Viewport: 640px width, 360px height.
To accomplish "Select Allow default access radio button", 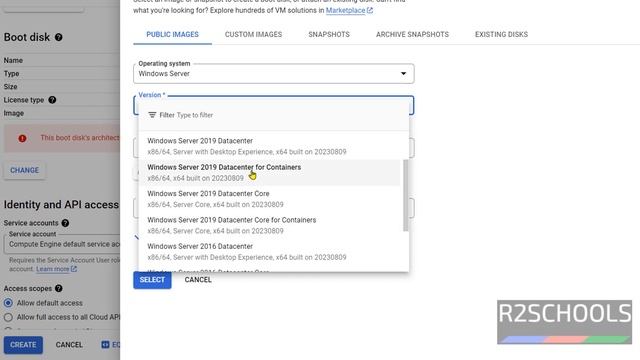I will (x=8, y=303).
